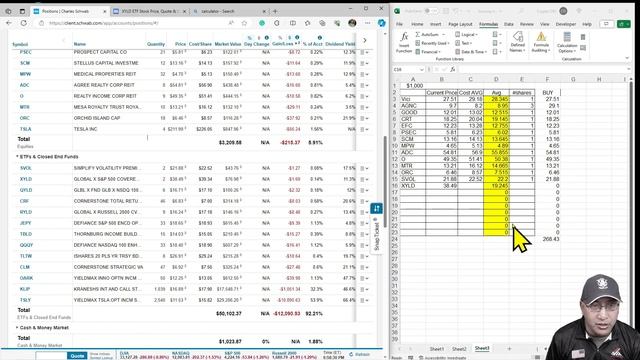Open Edge split screen icon
The image size is (640, 360).
click(x=293, y=23)
